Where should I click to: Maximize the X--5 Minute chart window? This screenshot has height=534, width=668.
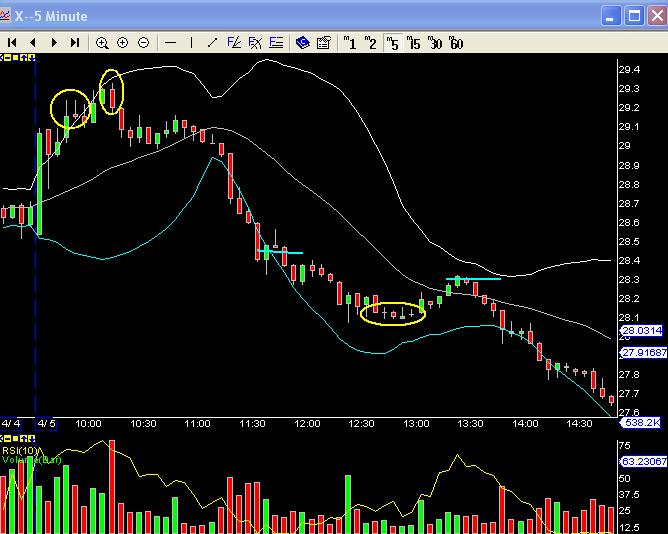click(634, 16)
